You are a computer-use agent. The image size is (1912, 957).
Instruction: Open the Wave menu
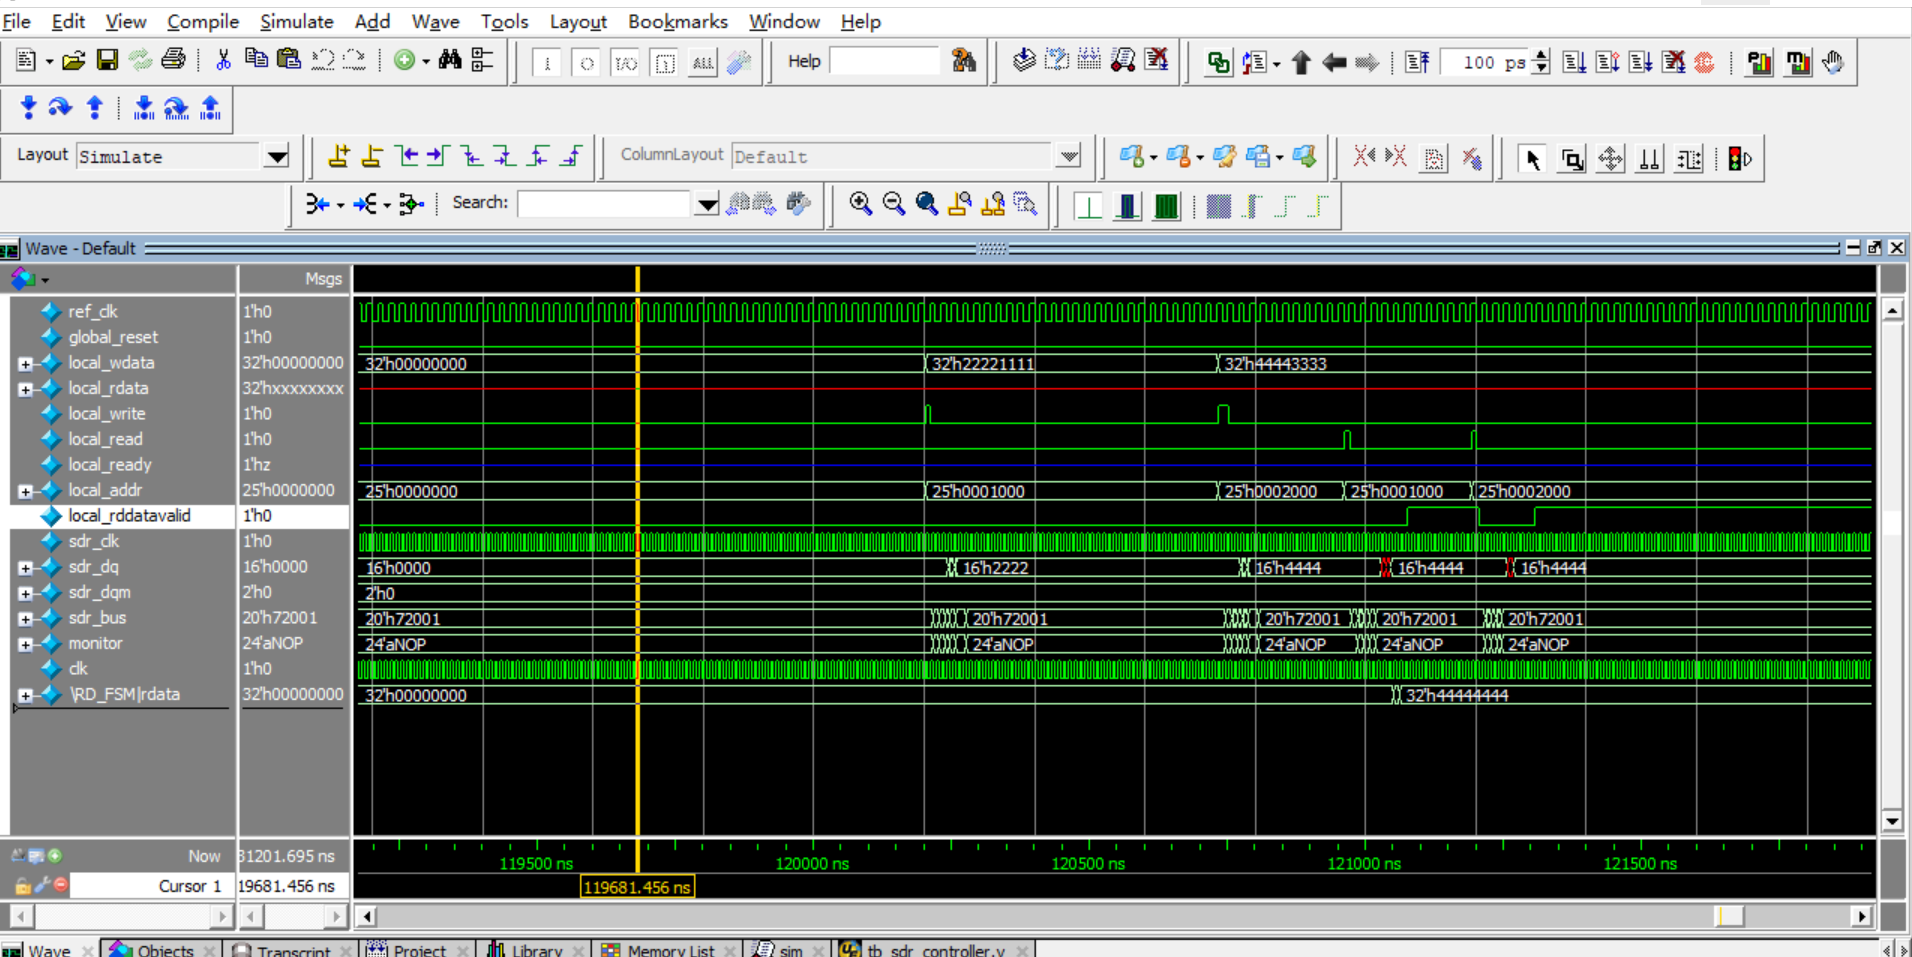[x=436, y=21]
